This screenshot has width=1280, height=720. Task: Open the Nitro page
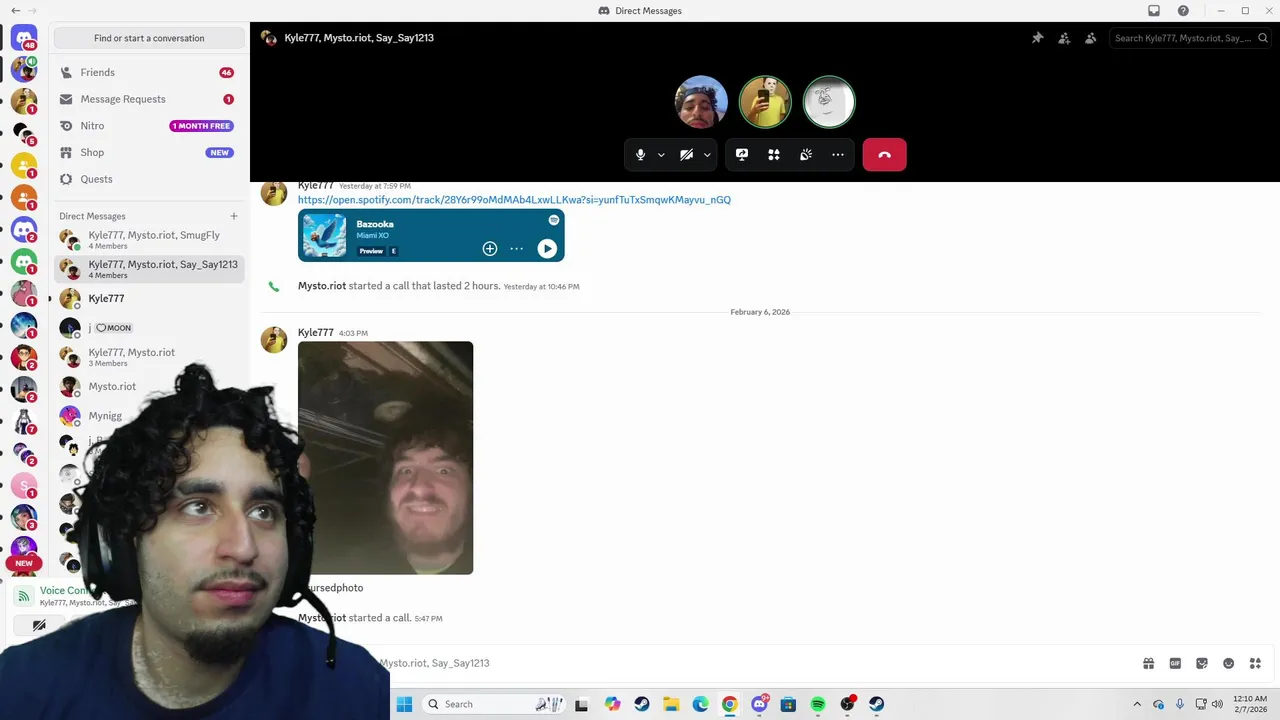tap(149, 126)
